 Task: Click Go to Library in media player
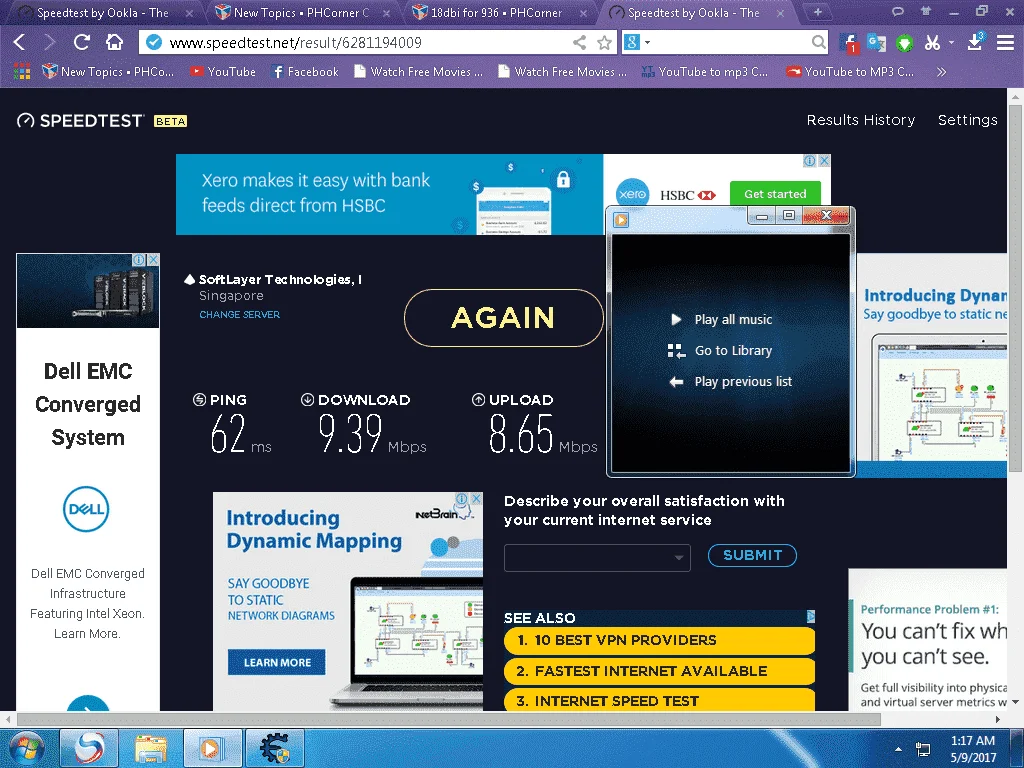pos(720,351)
